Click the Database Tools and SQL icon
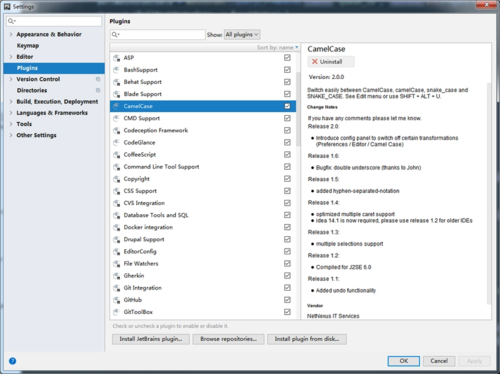 (x=116, y=215)
